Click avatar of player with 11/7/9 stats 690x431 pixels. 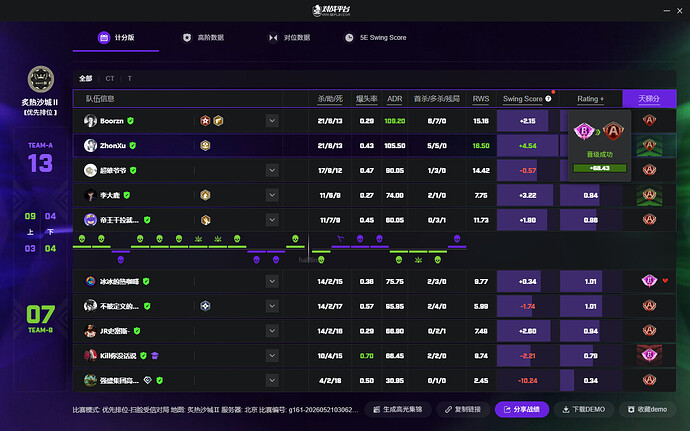coord(90,220)
